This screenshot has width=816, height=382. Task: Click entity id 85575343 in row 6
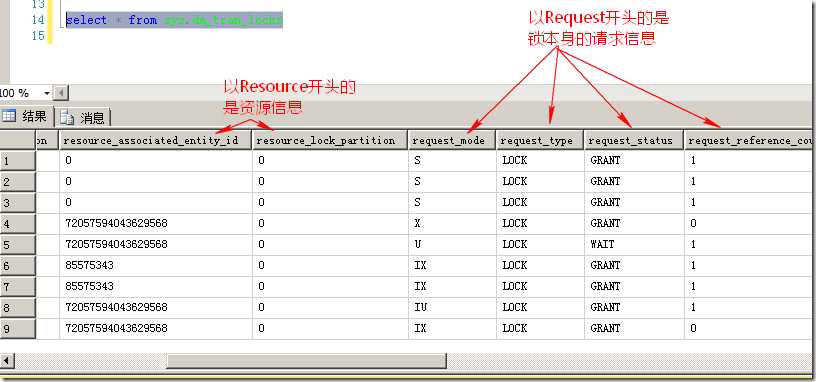[x=156, y=265]
